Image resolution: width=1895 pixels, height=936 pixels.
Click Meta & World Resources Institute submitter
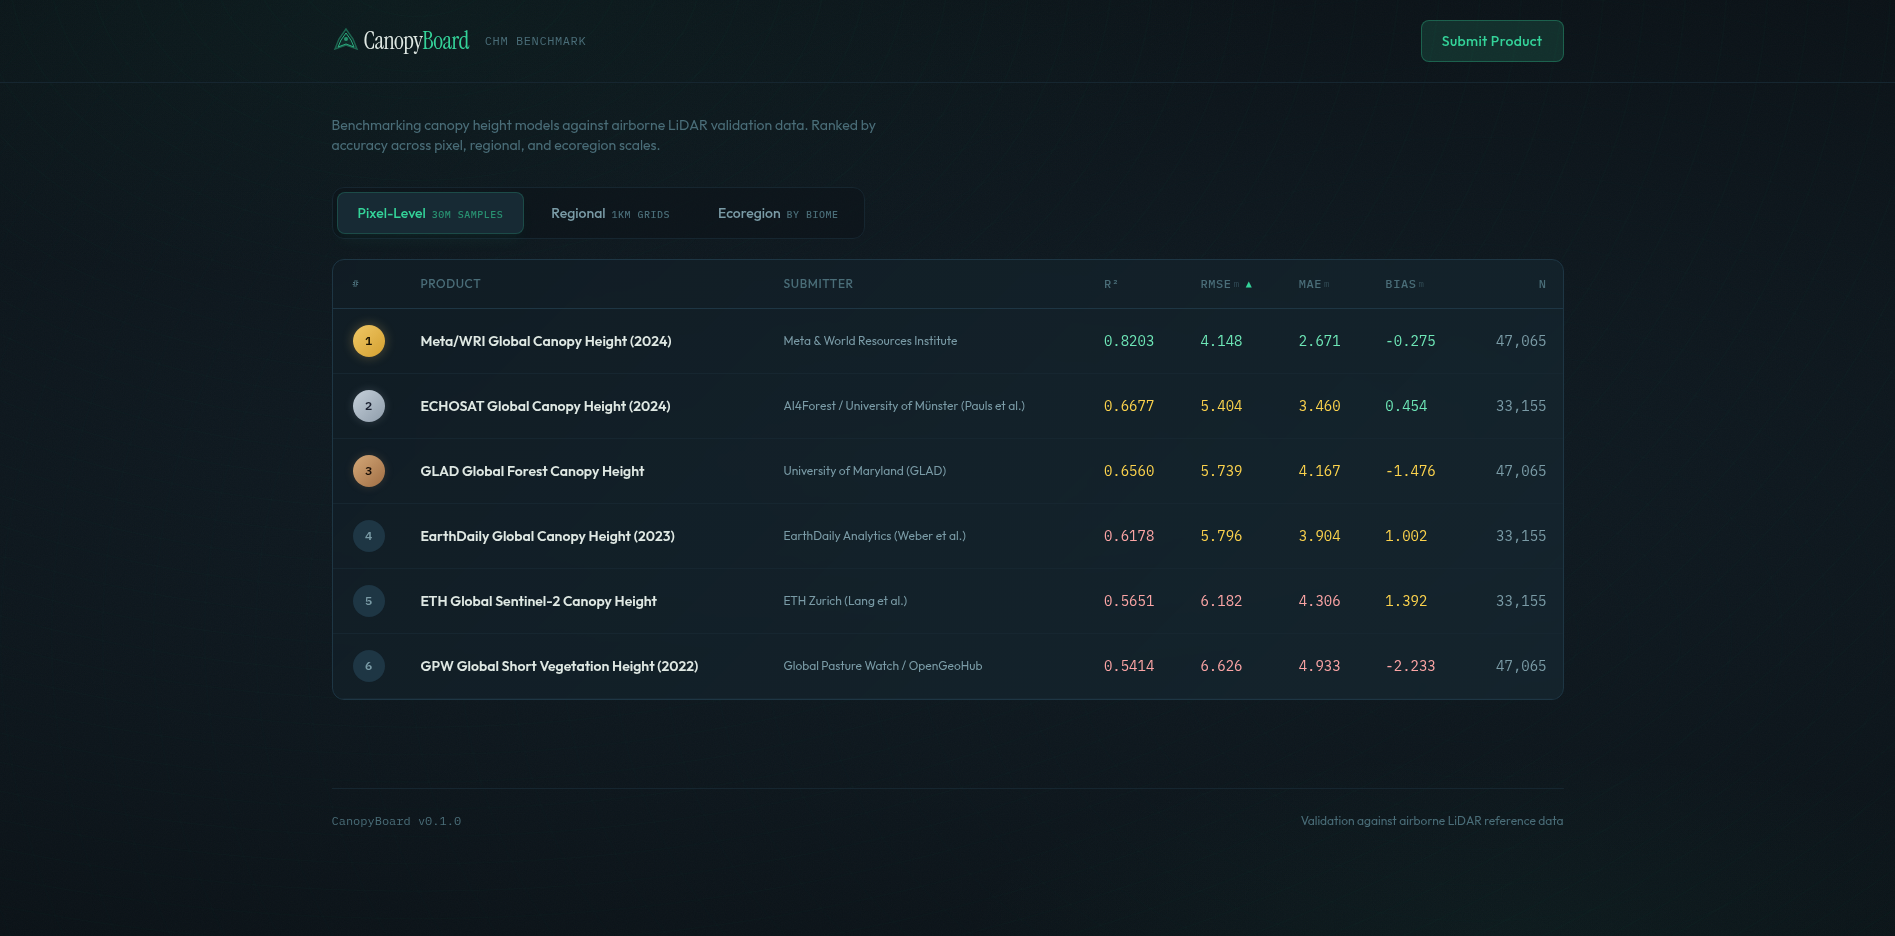tap(870, 341)
